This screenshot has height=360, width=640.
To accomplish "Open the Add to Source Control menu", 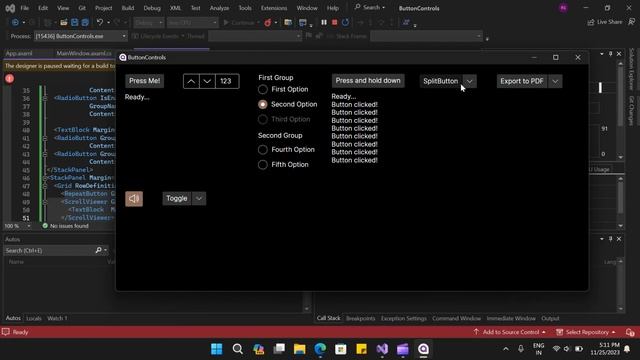I will [509, 332].
